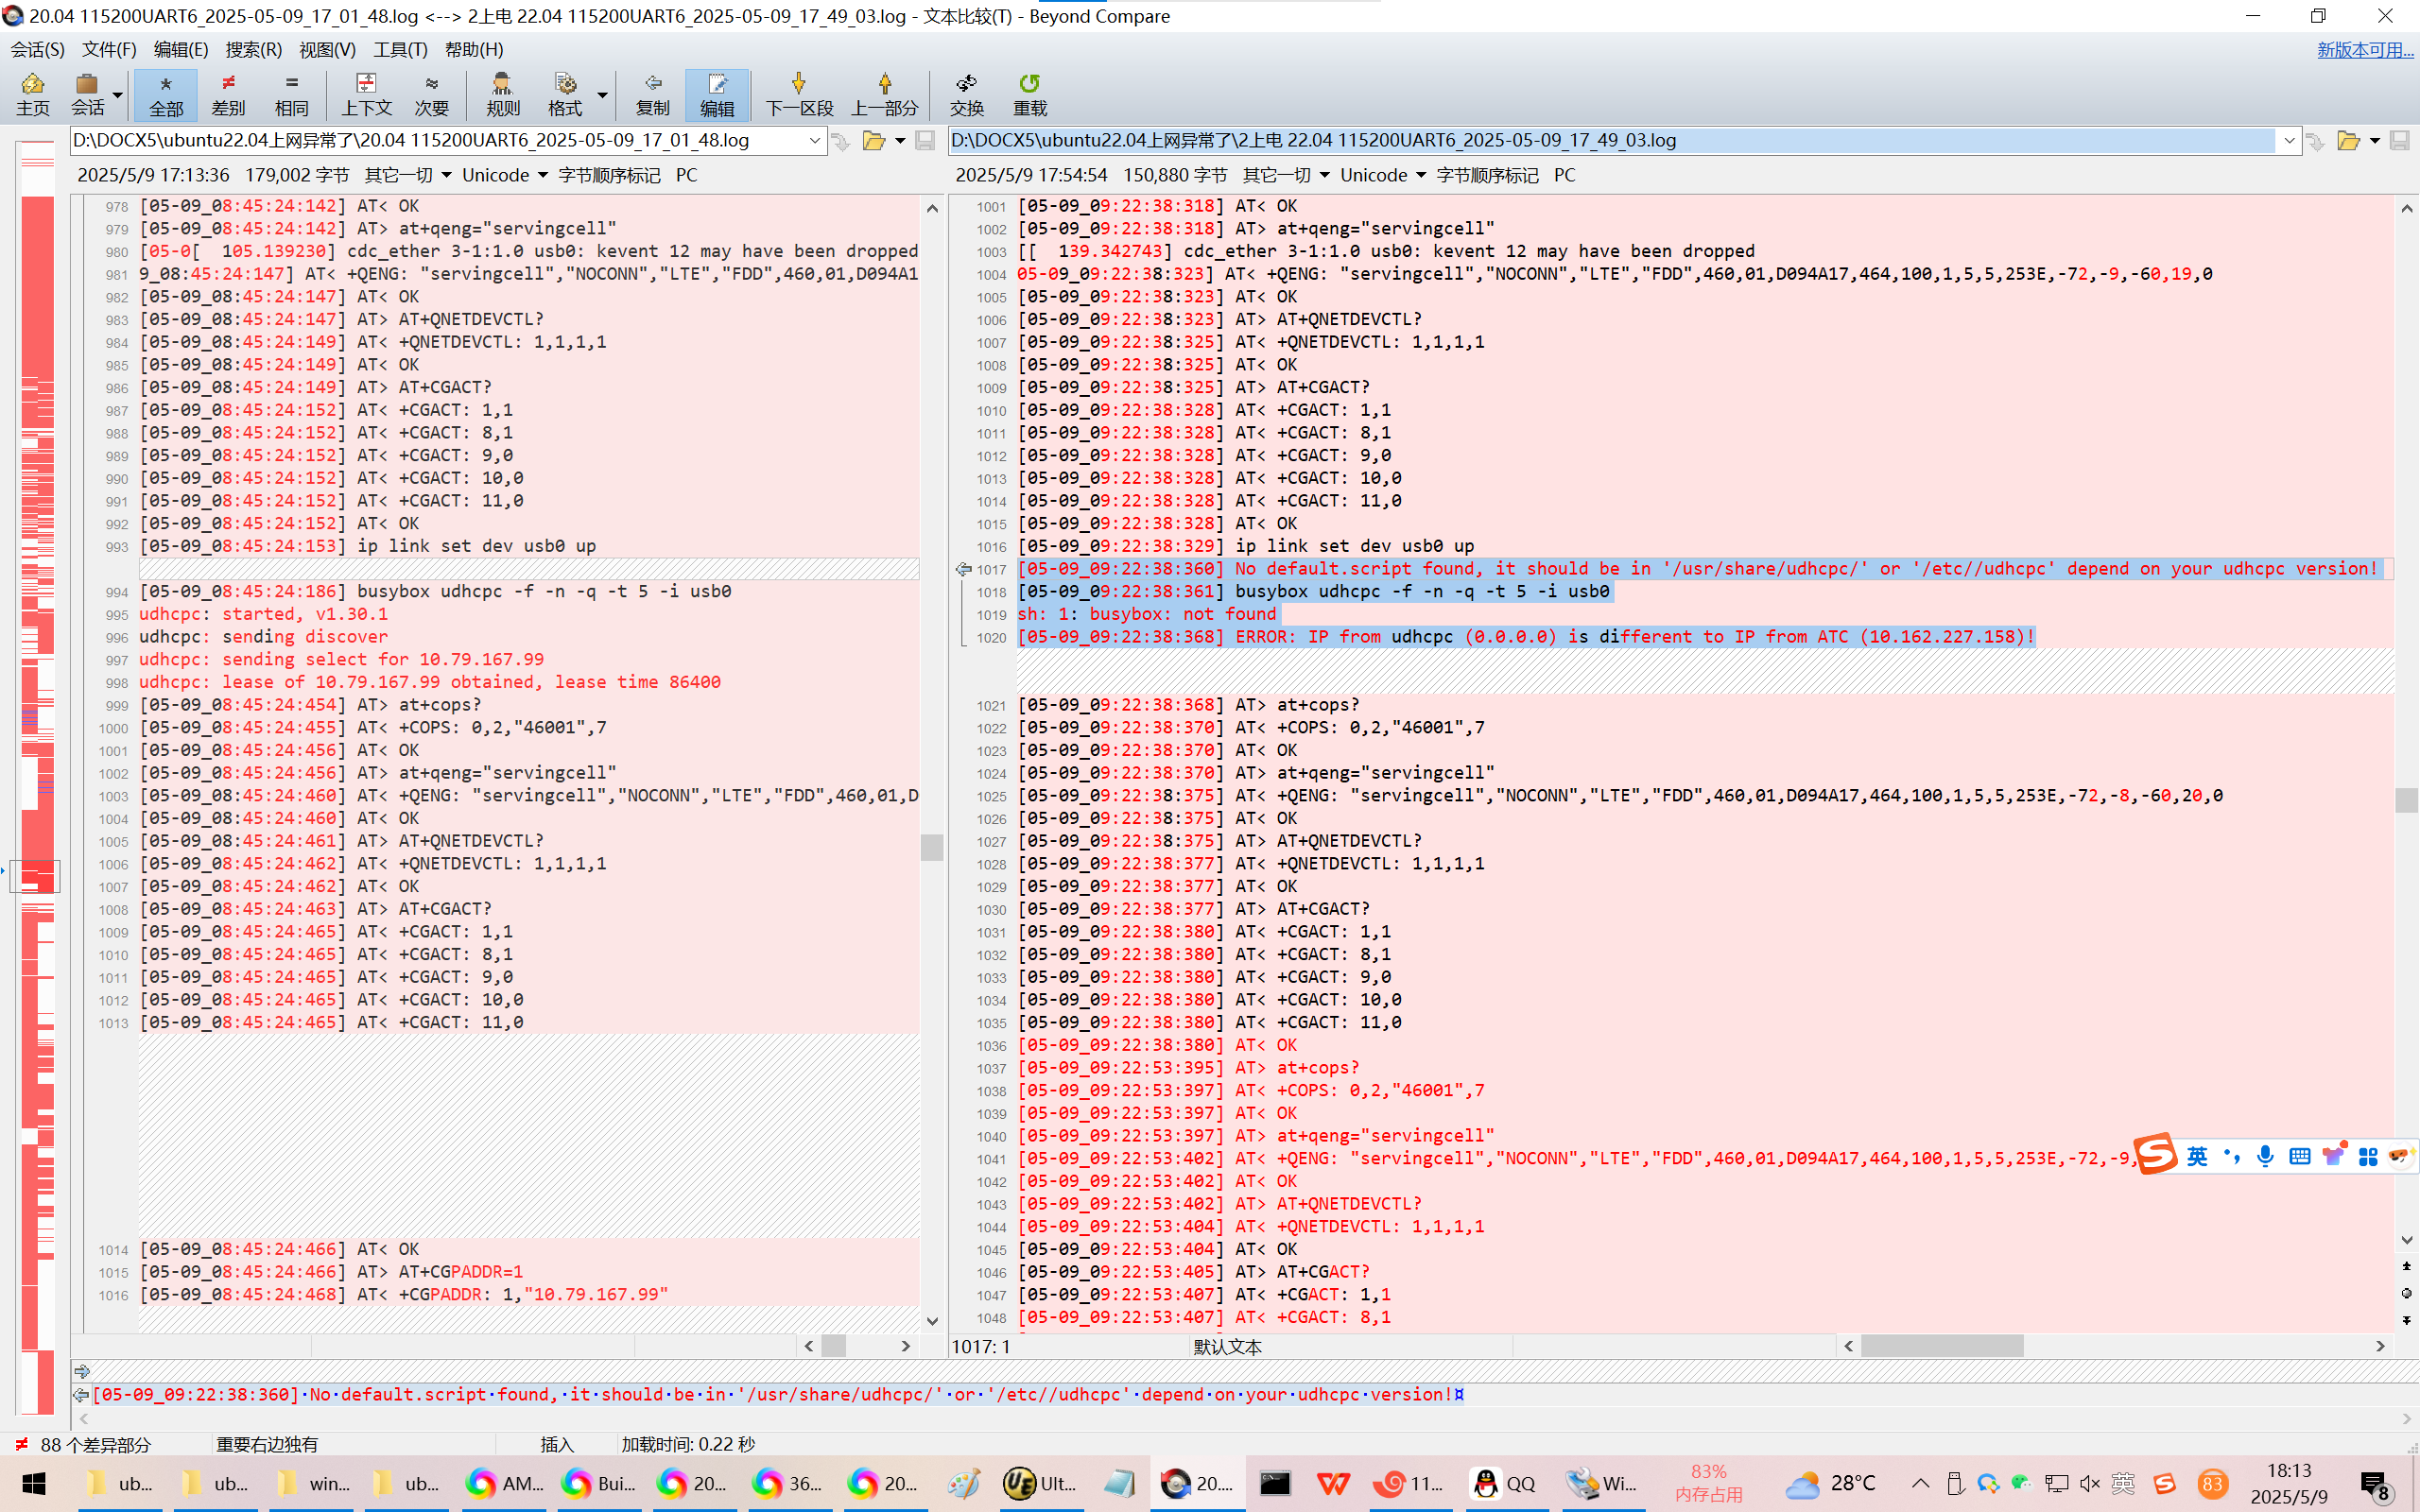Go to Previous Section (上一部分)
The width and height of the screenshot is (2420, 1512).
point(884,94)
